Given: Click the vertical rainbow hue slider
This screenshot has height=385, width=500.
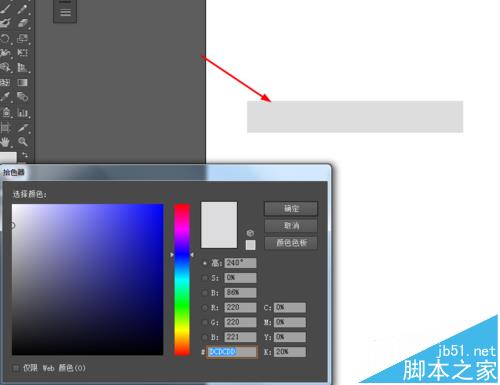Looking at the screenshot, I should point(182,279).
